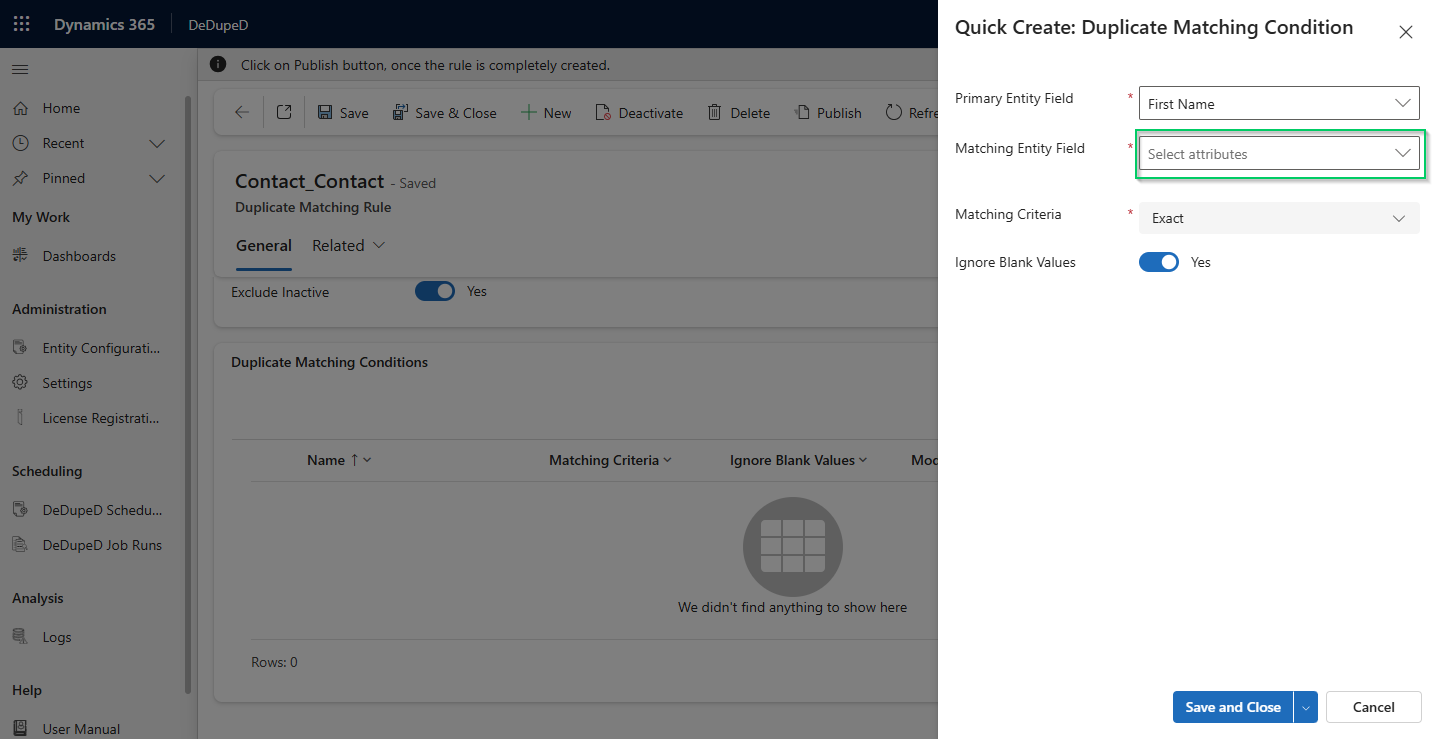This screenshot has height=739, width=1434.
Task: Switch to the General tab
Action: click(x=264, y=246)
